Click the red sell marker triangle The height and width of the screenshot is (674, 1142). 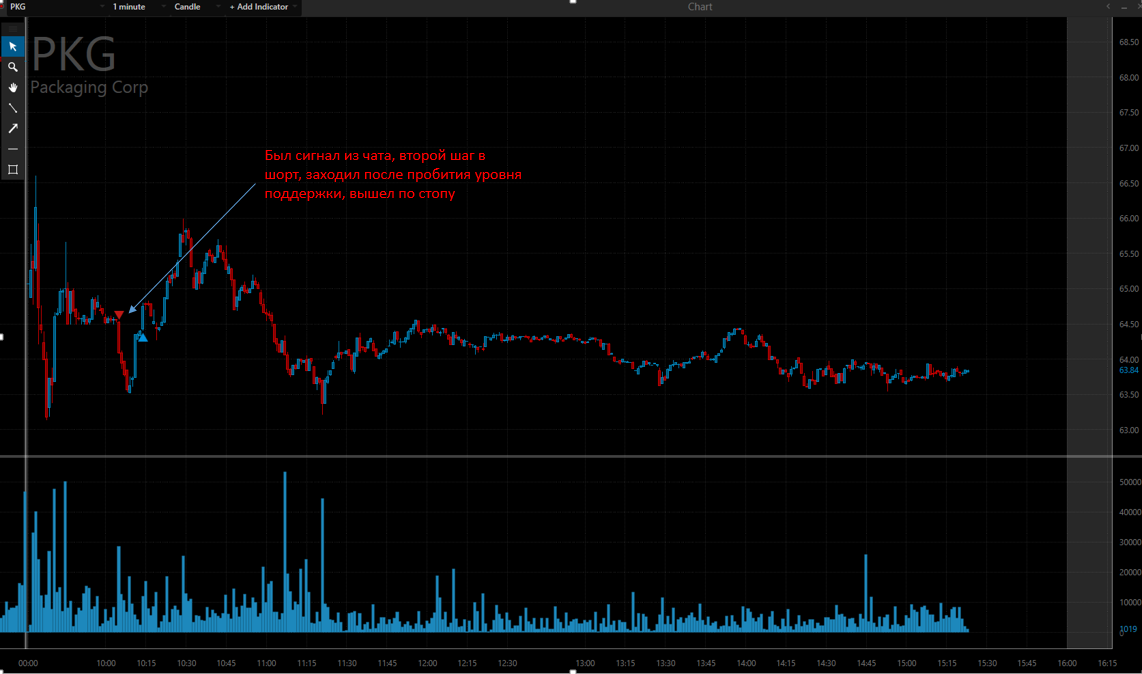tap(119, 315)
